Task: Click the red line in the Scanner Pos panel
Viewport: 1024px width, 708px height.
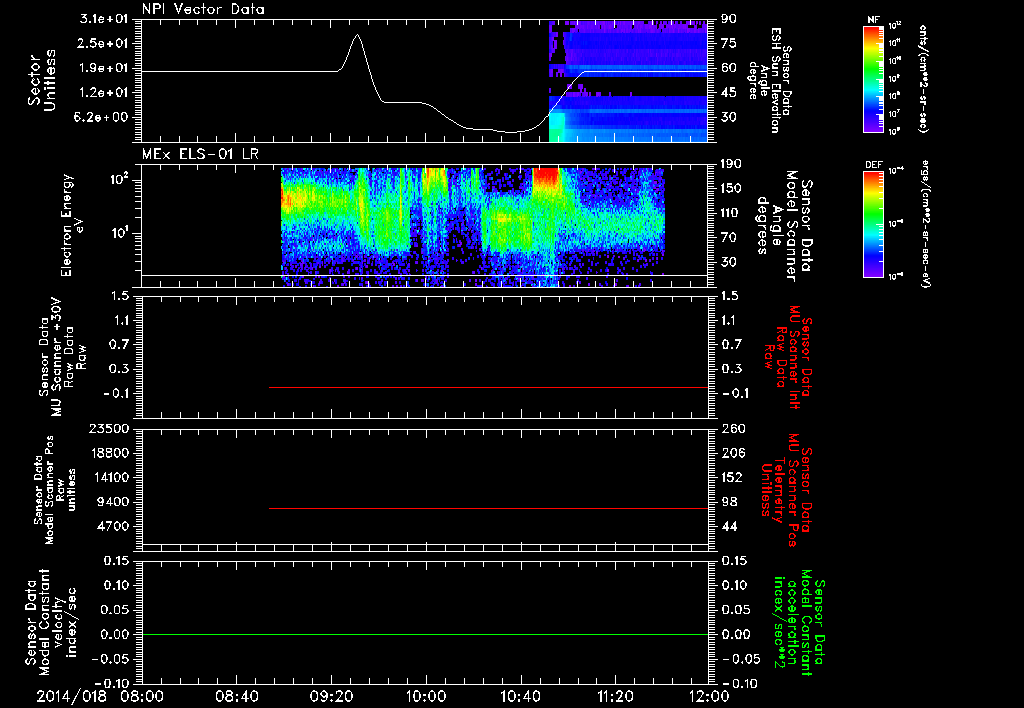Action: (488, 508)
